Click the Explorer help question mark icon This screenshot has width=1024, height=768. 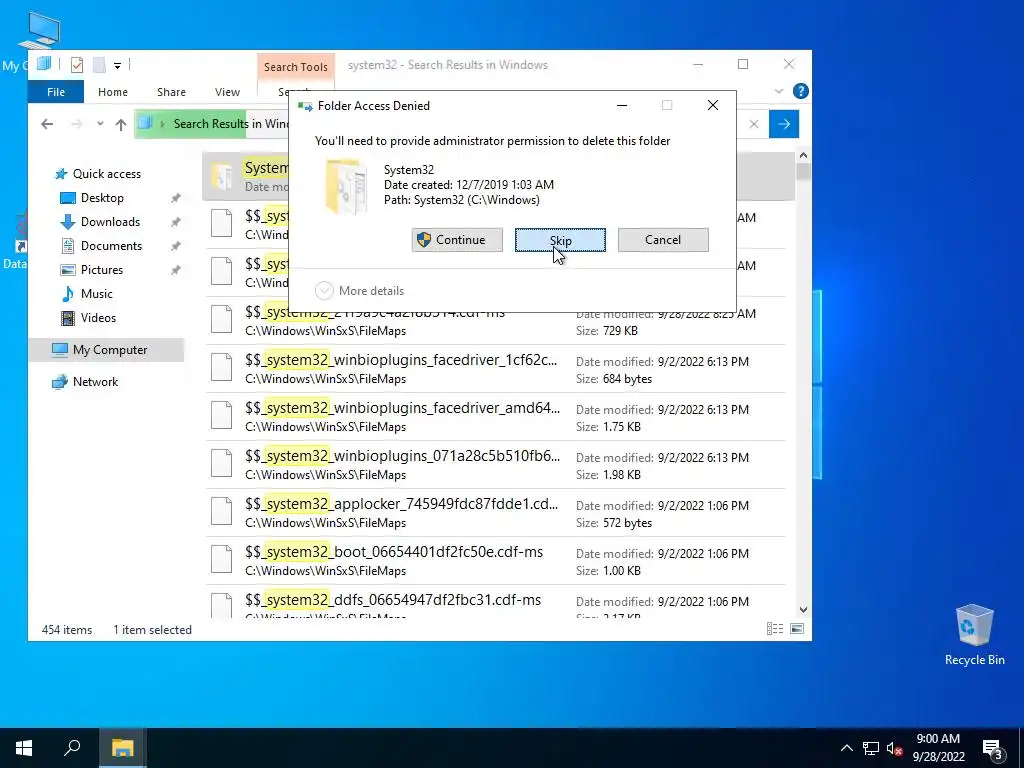(801, 91)
